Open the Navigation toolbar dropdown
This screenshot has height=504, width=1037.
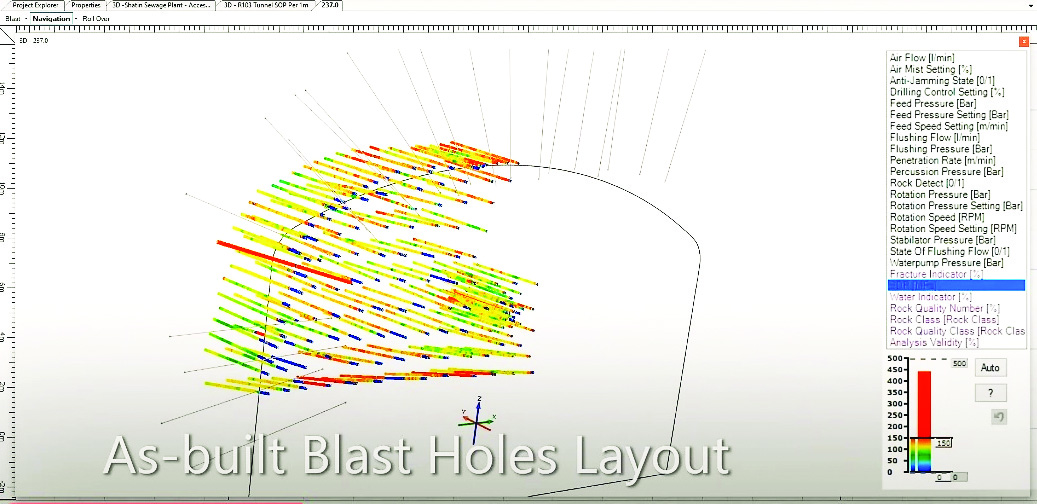52,18
